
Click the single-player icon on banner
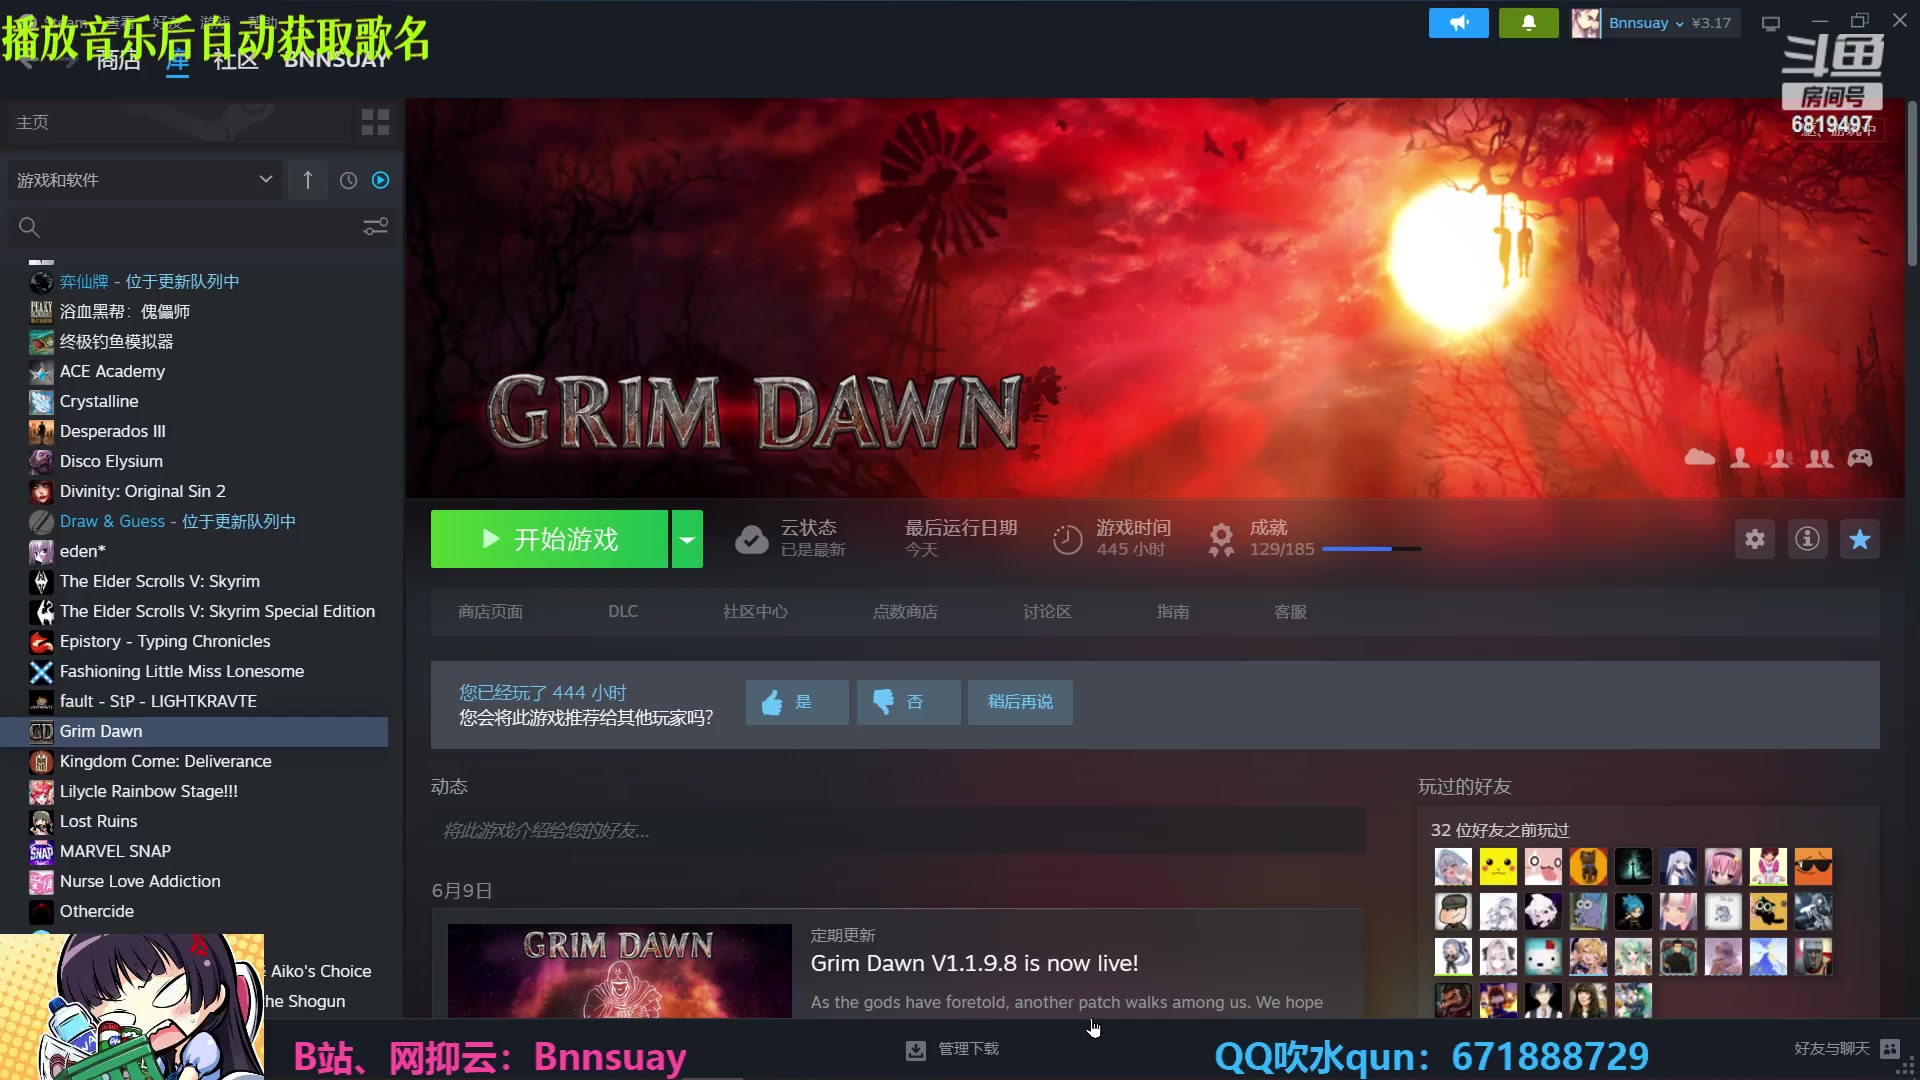1740,458
